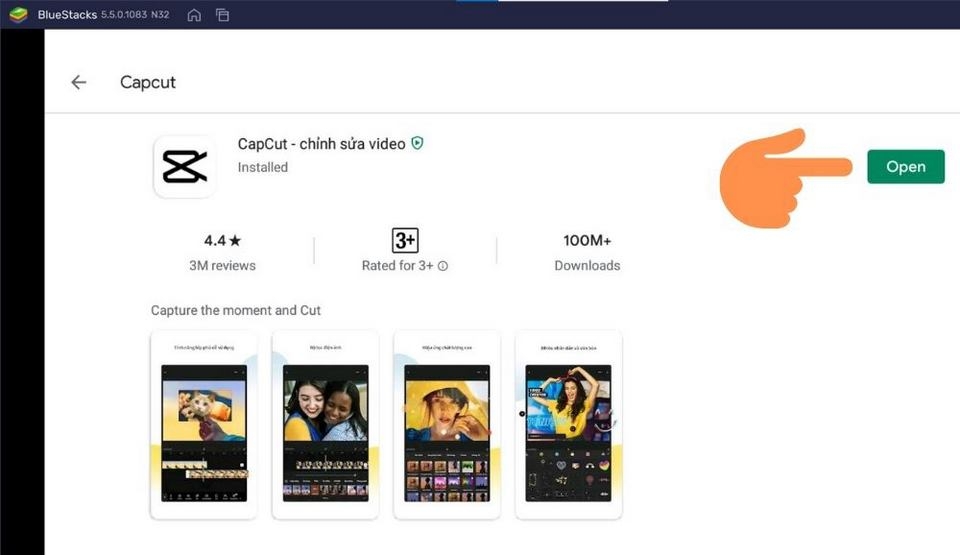Viewport: 960px width, 555px height.
Task: Open the 4.4 star rating reviews
Action: click(222, 241)
